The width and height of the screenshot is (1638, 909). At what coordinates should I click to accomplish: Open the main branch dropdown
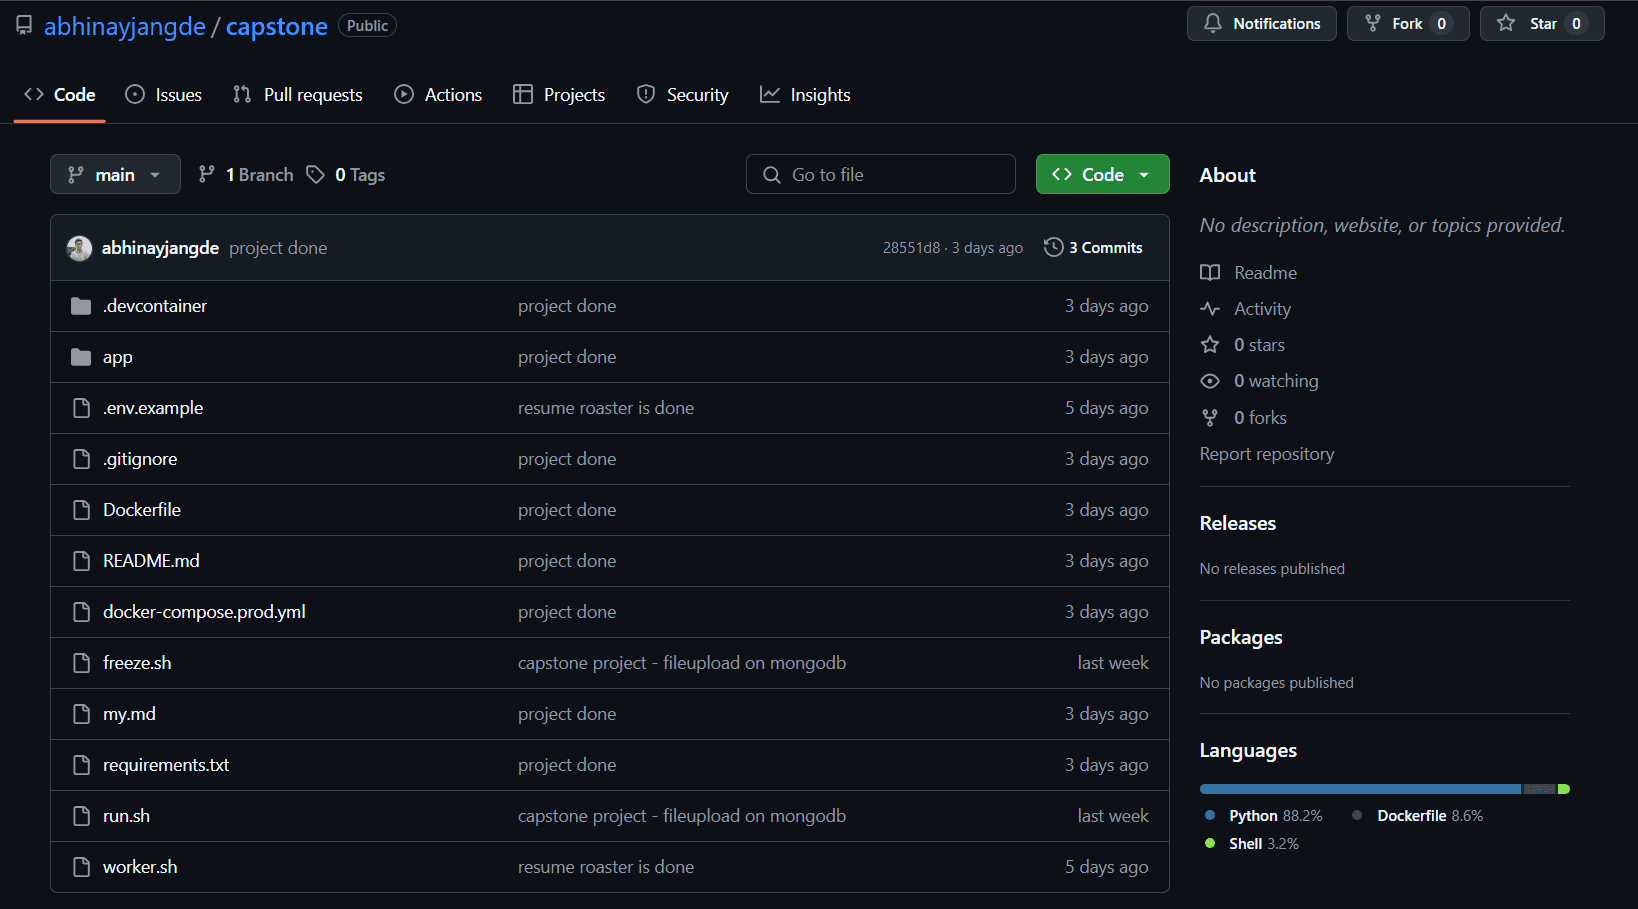pyautogui.click(x=115, y=175)
